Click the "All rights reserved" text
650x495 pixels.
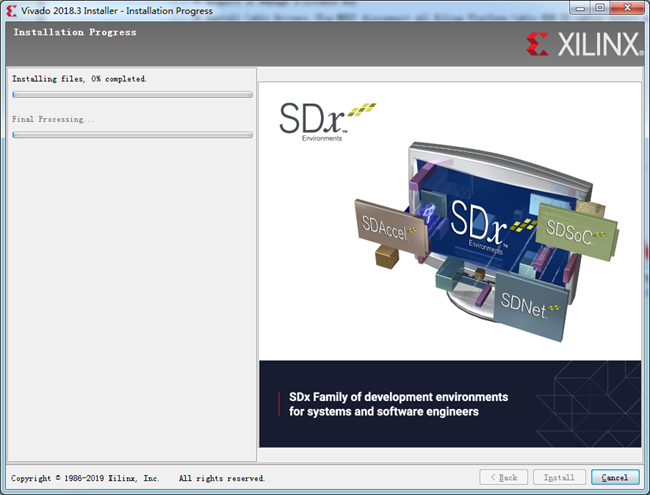[222, 478]
